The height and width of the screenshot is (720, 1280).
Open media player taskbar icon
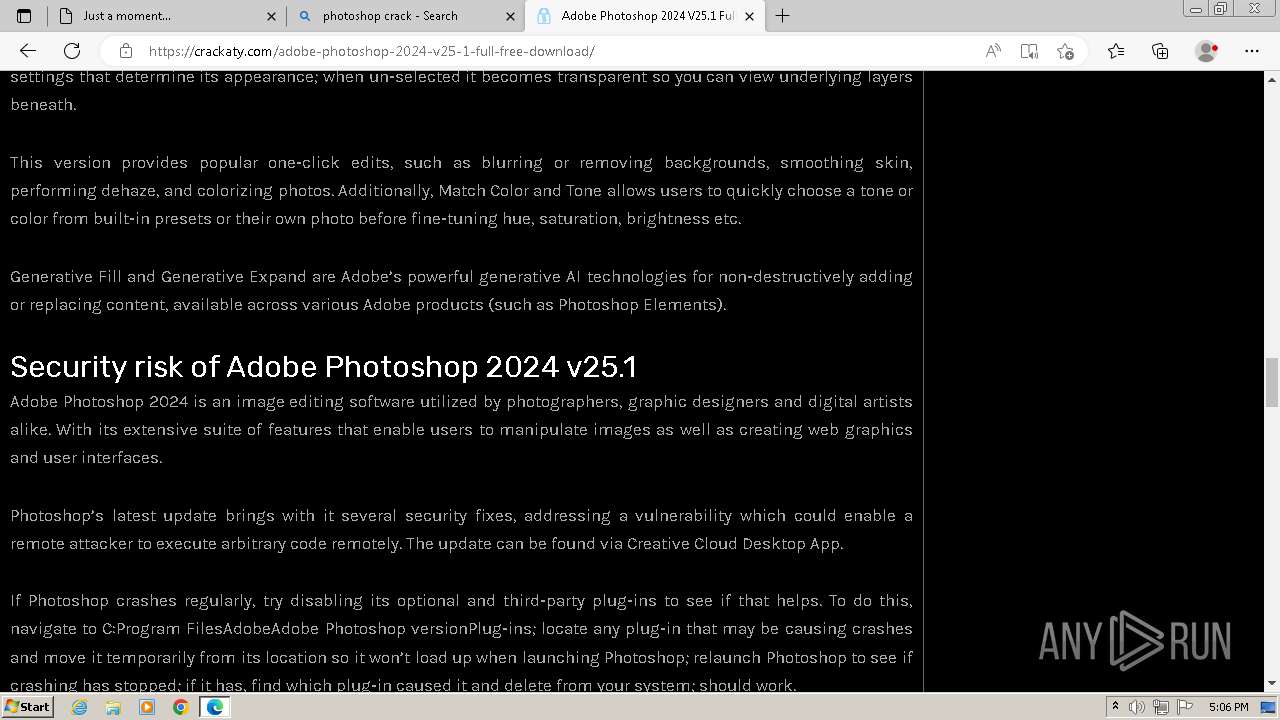click(x=147, y=707)
